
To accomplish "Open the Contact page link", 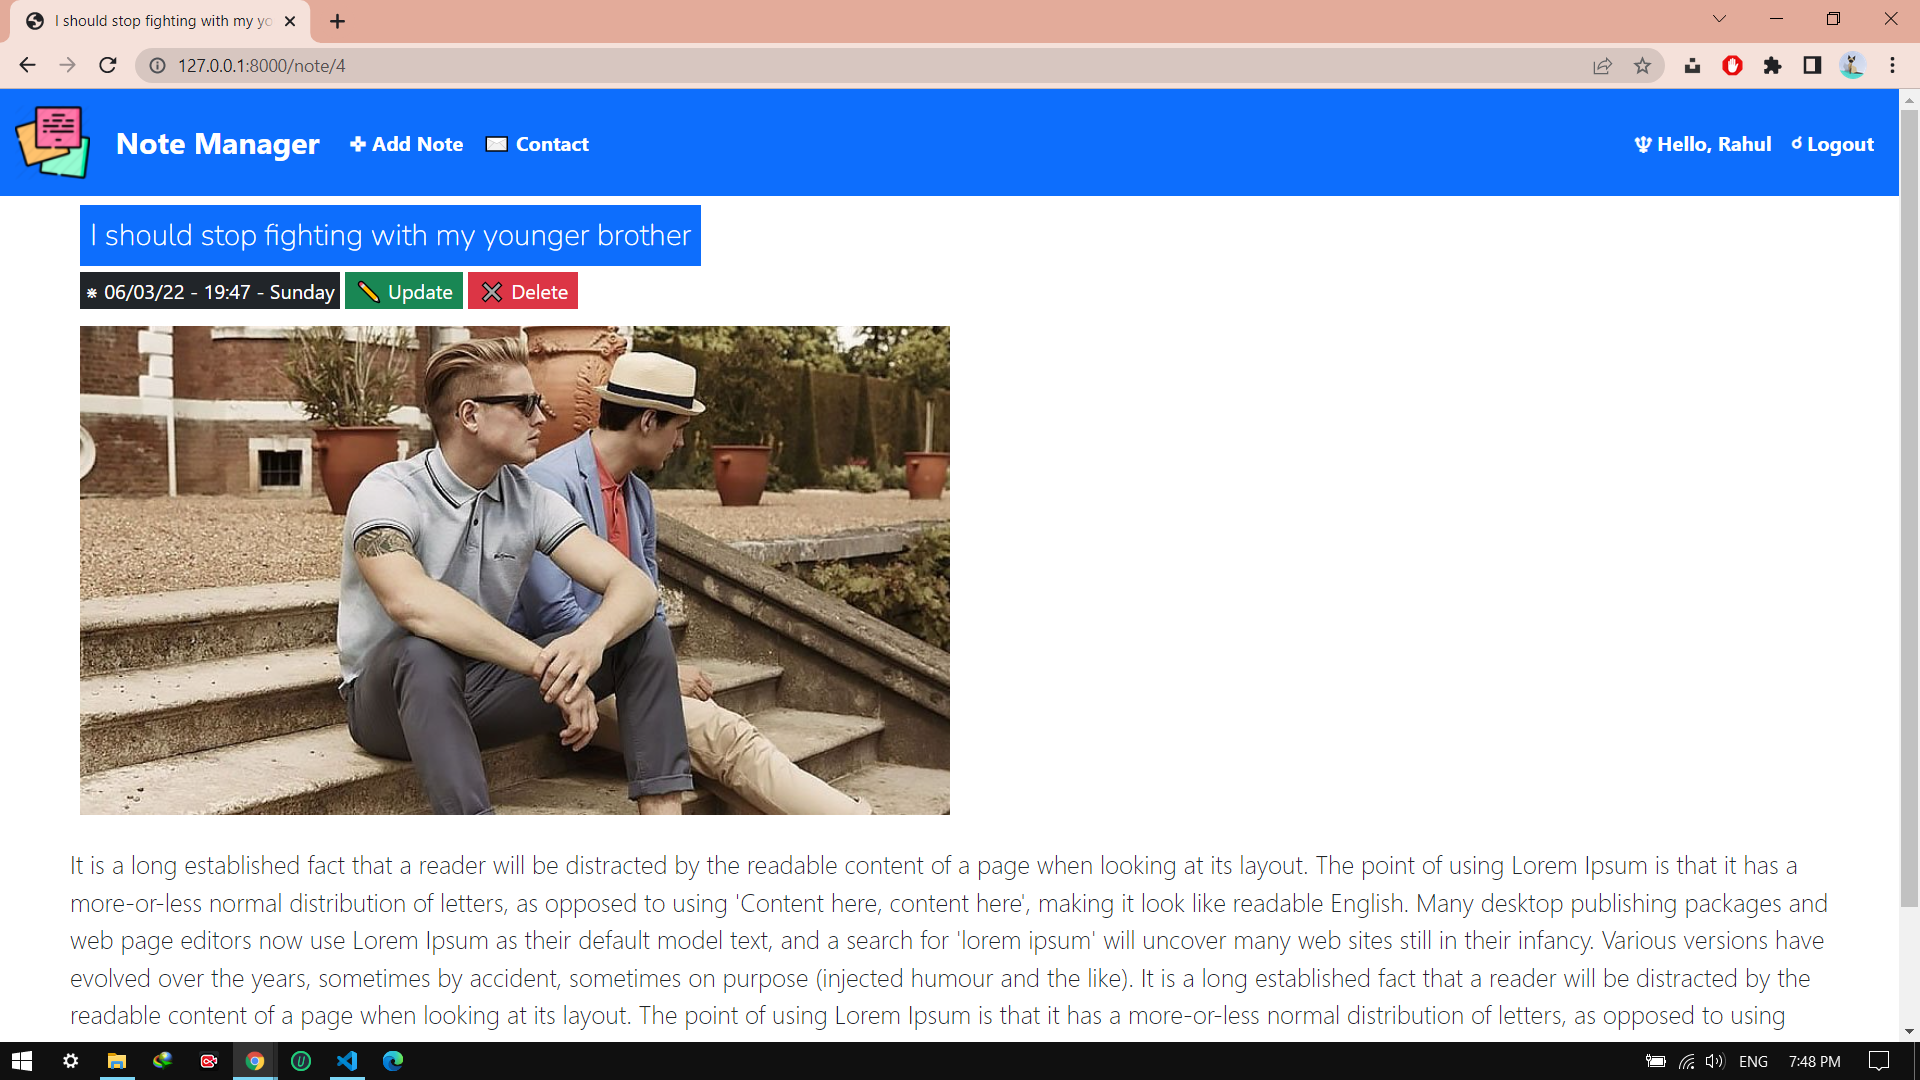I will coord(538,144).
